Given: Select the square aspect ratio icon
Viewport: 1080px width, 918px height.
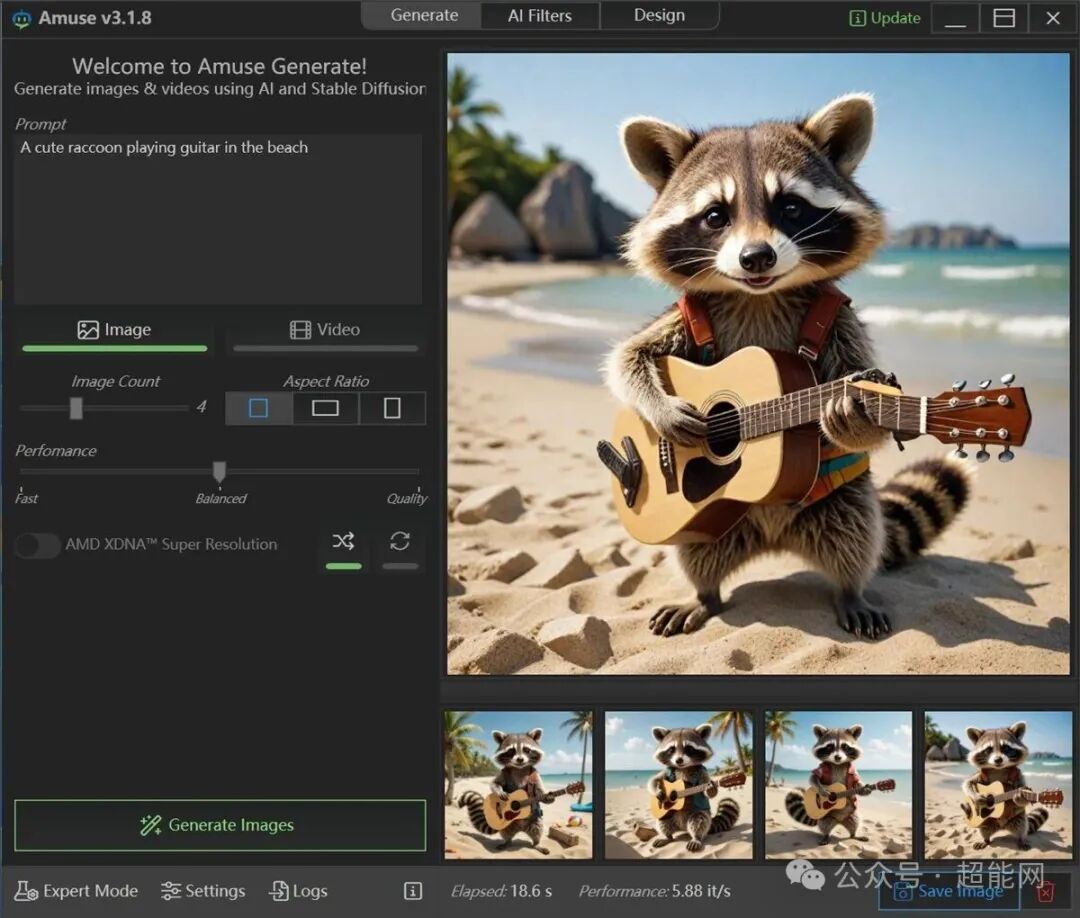Looking at the screenshot, I should tap(258, 408).
